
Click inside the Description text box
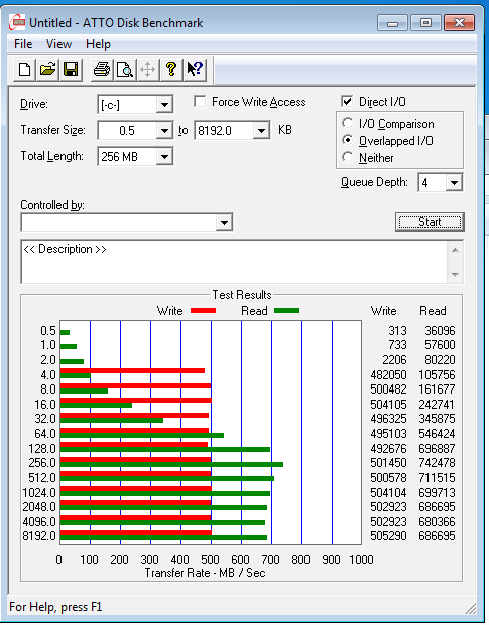pyautogui.click(x=234, y=262)
